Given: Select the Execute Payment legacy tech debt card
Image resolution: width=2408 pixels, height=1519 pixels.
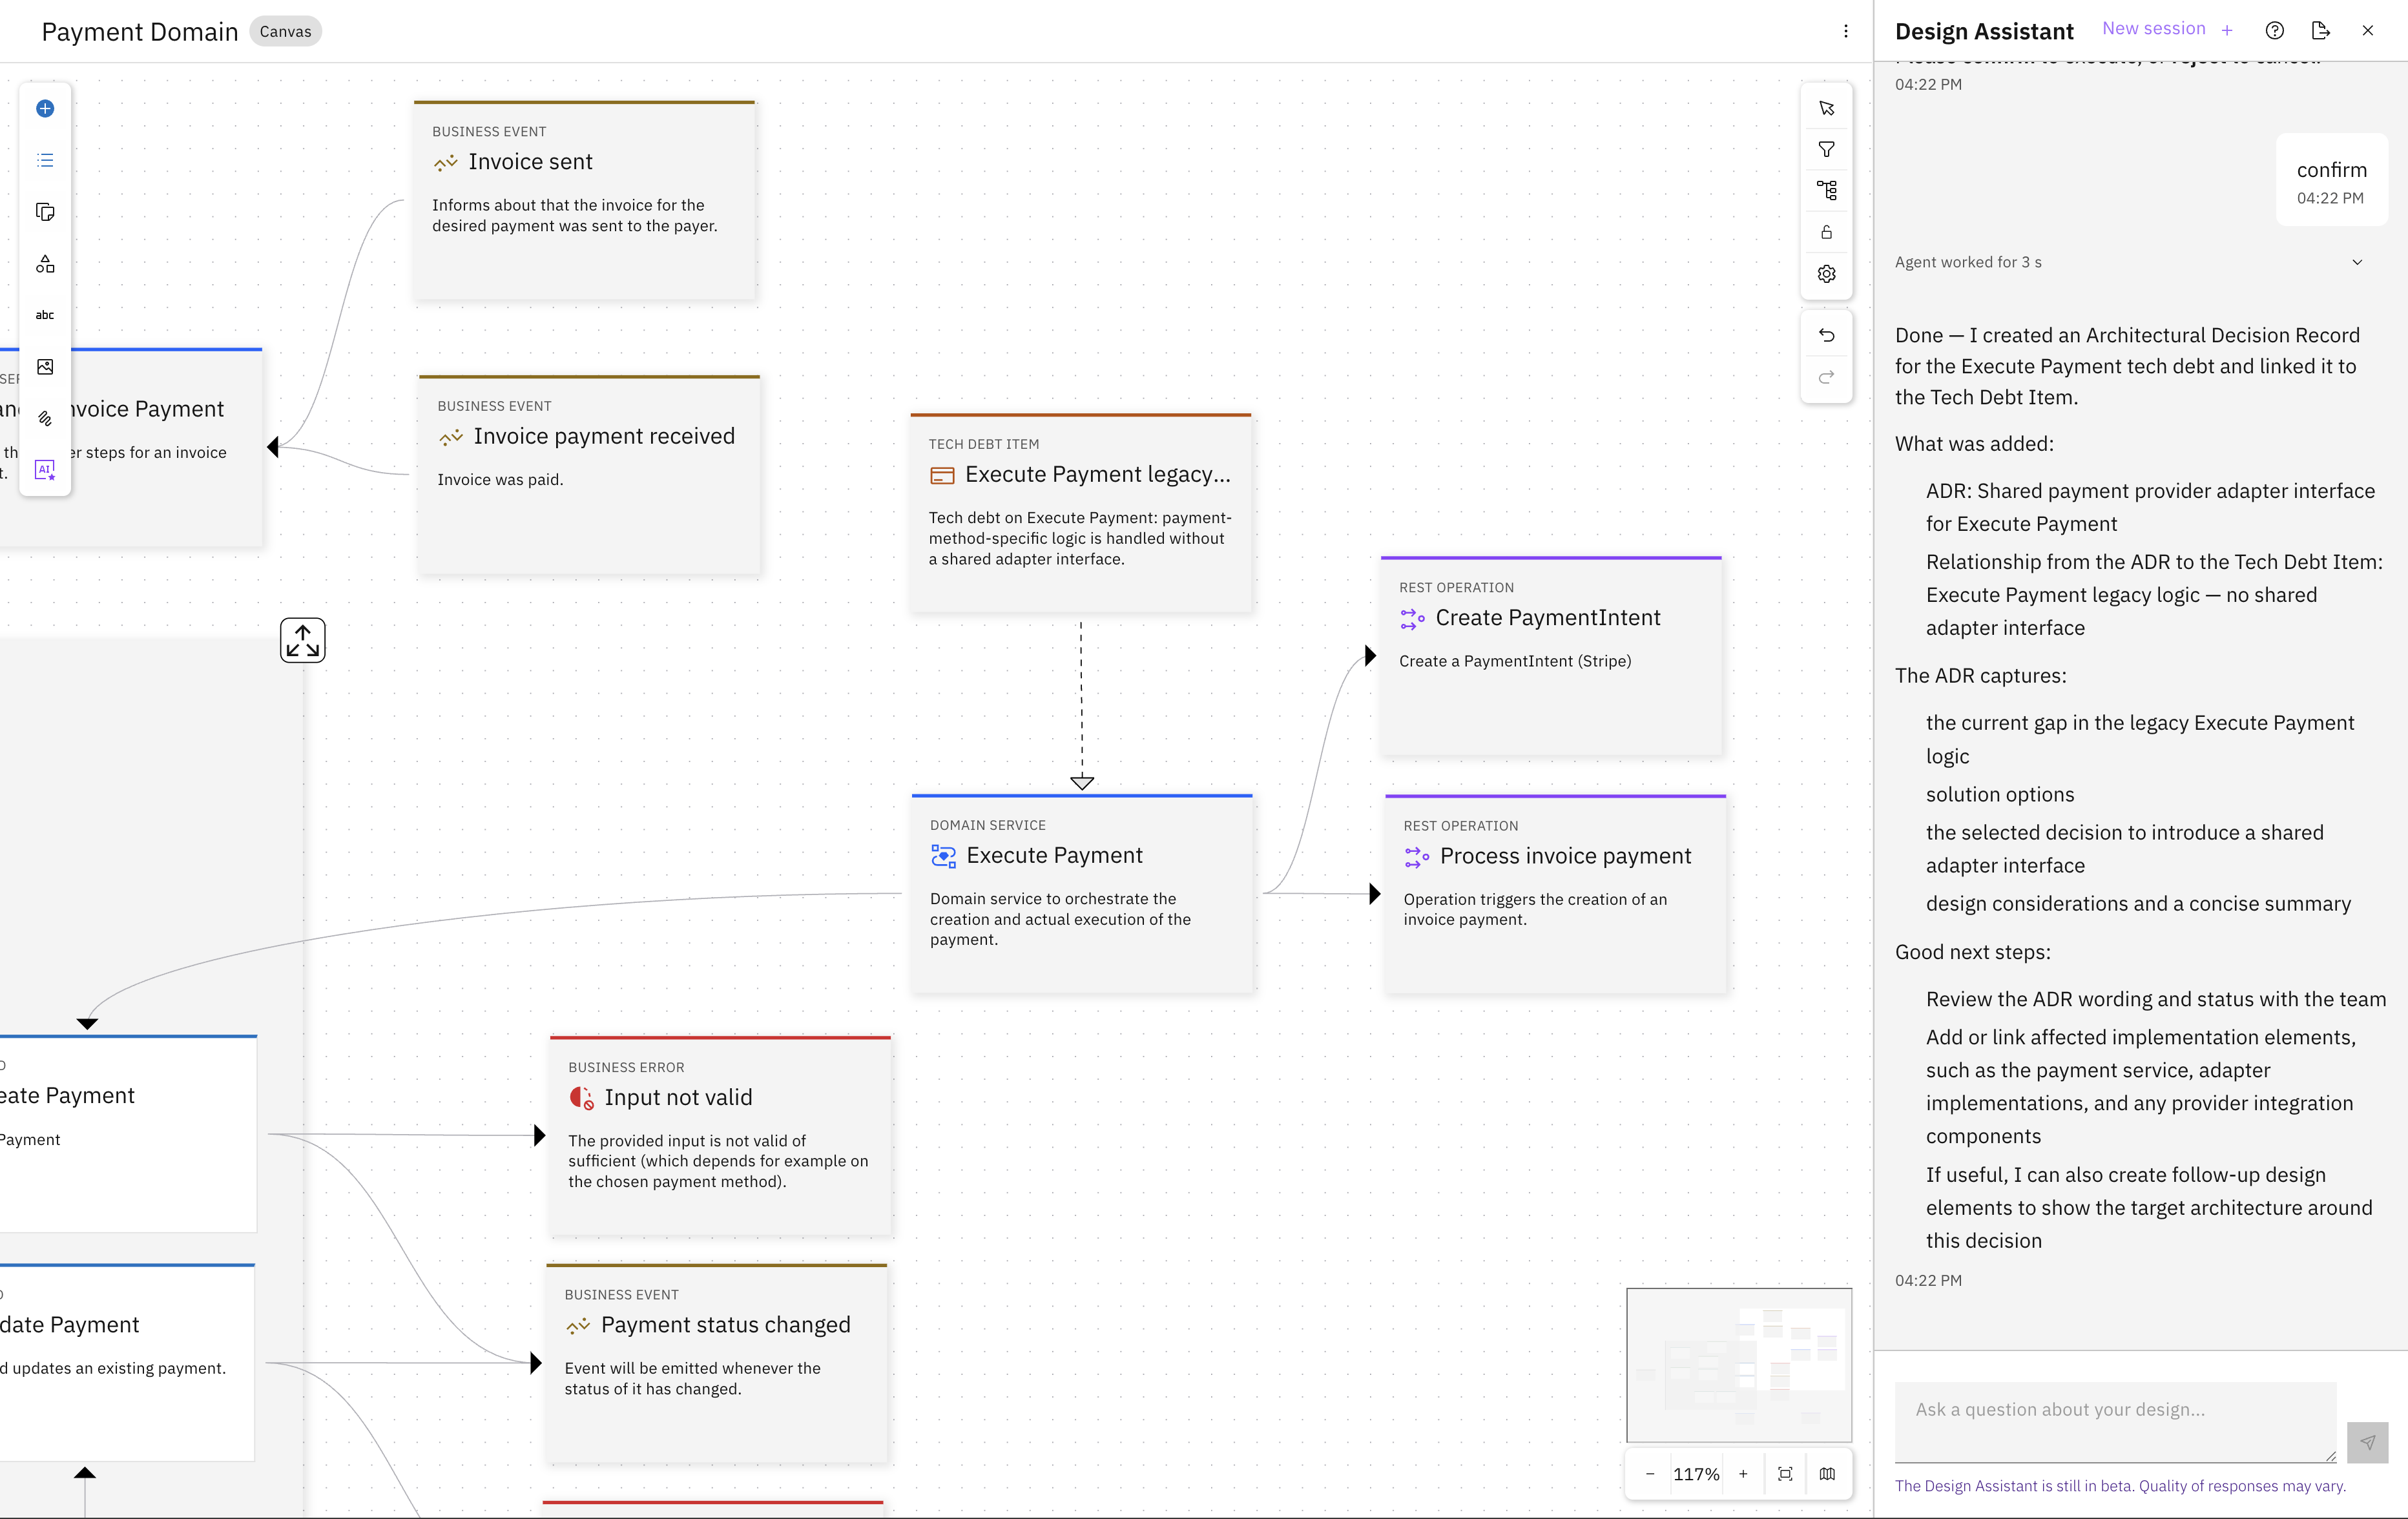Looking at the screenshot, I should 1080,512.
